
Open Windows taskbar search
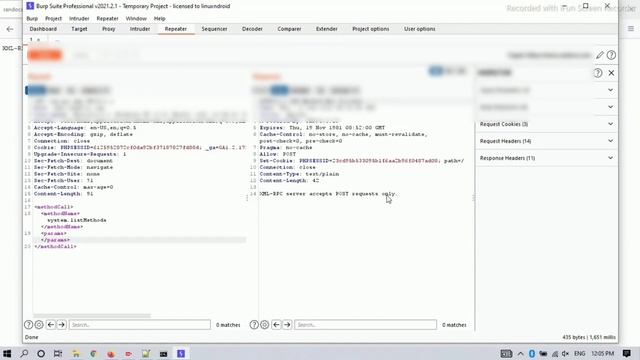pyautogui.click(x=24, y=353)
